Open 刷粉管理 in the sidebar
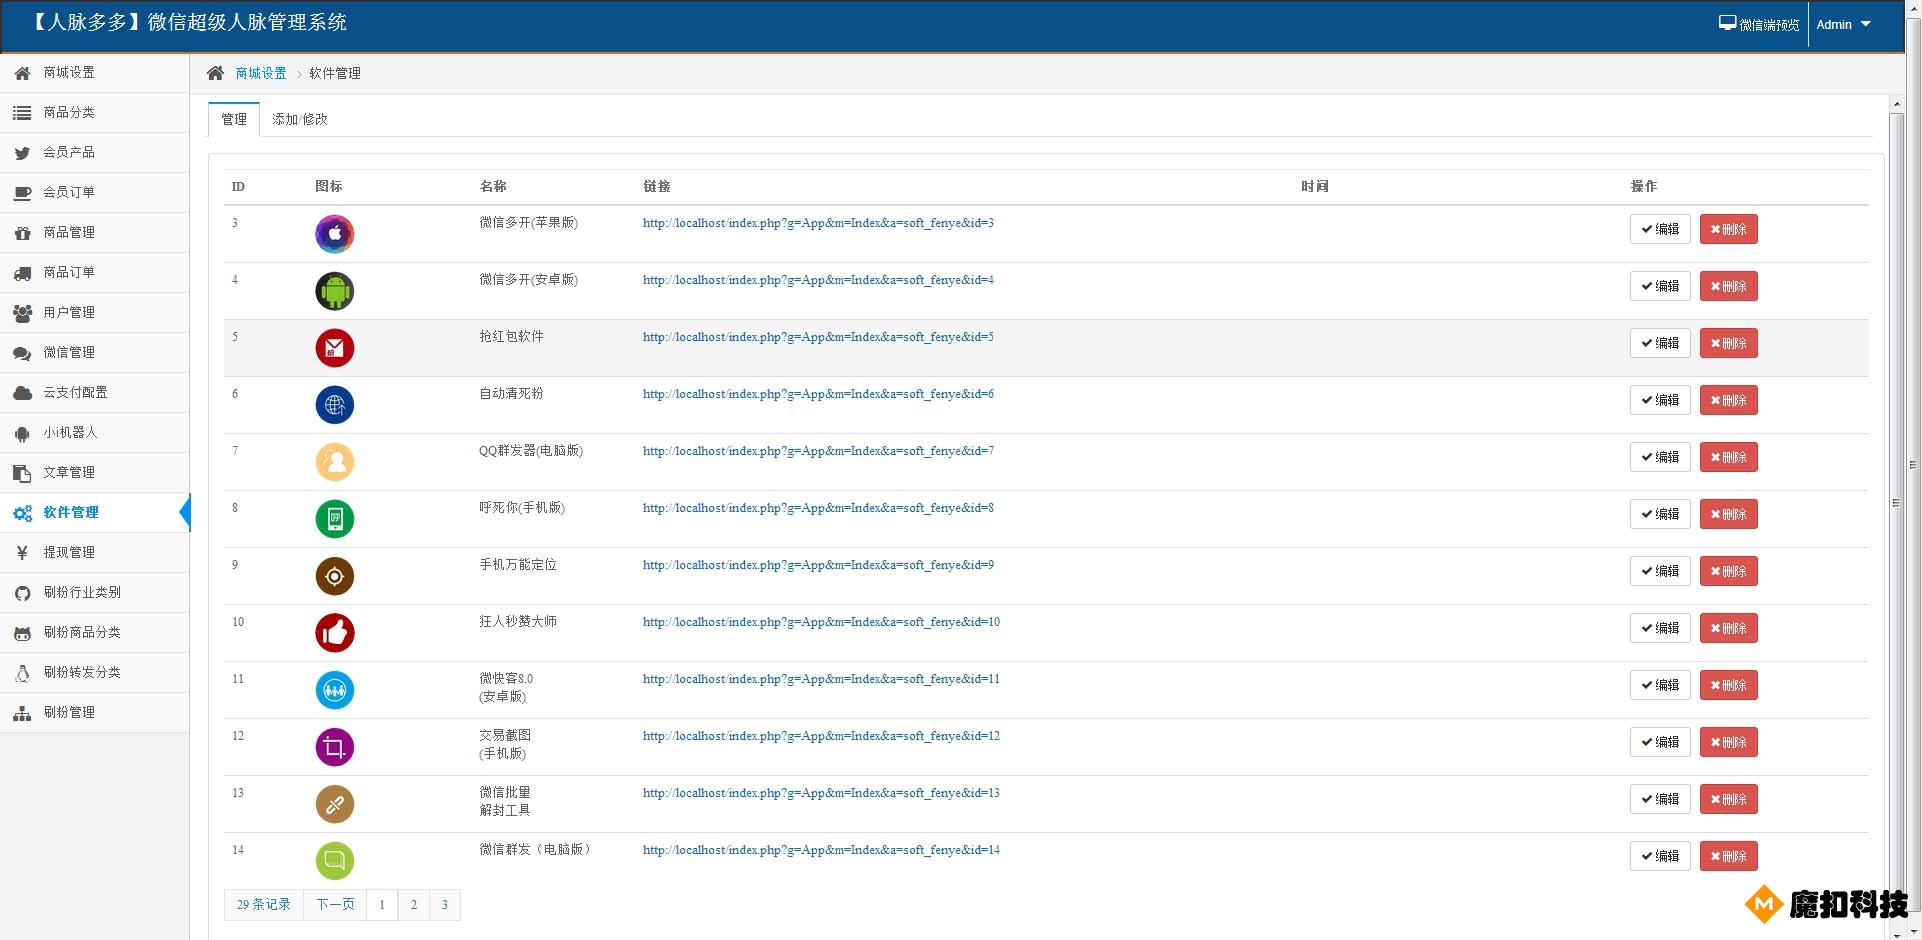This screenshot has height=940, width=1922. pyautogui.click(x=95, y=713)
